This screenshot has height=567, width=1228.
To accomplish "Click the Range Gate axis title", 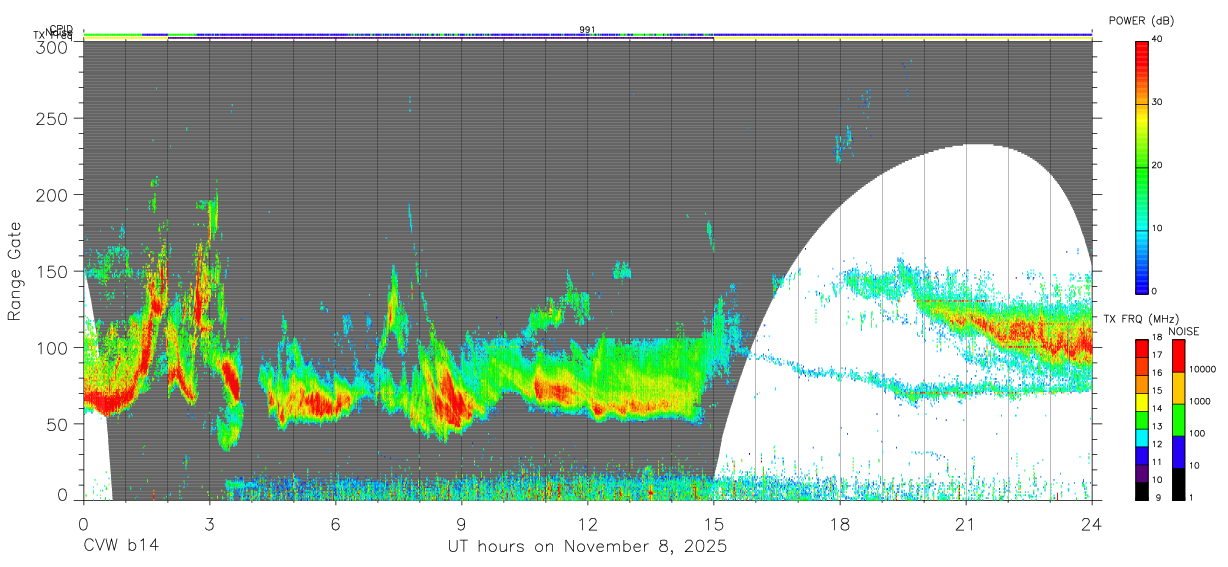I will pyautogui.click(x=15, y=271).
